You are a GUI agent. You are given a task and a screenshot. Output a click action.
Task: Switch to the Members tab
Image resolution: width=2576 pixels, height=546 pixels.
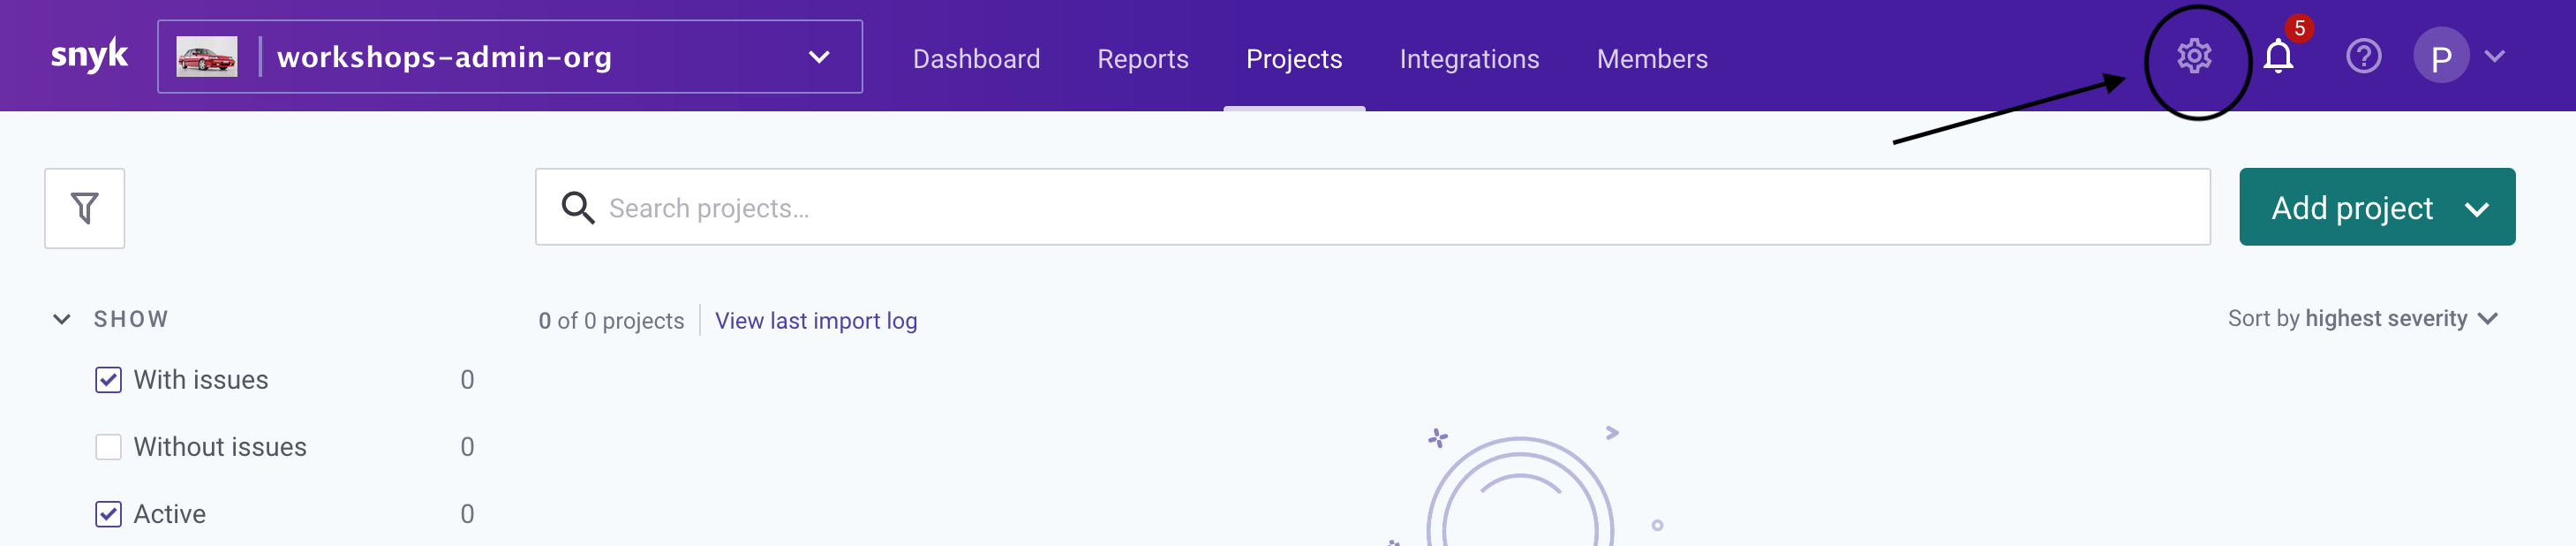[x=1652, y=59]
